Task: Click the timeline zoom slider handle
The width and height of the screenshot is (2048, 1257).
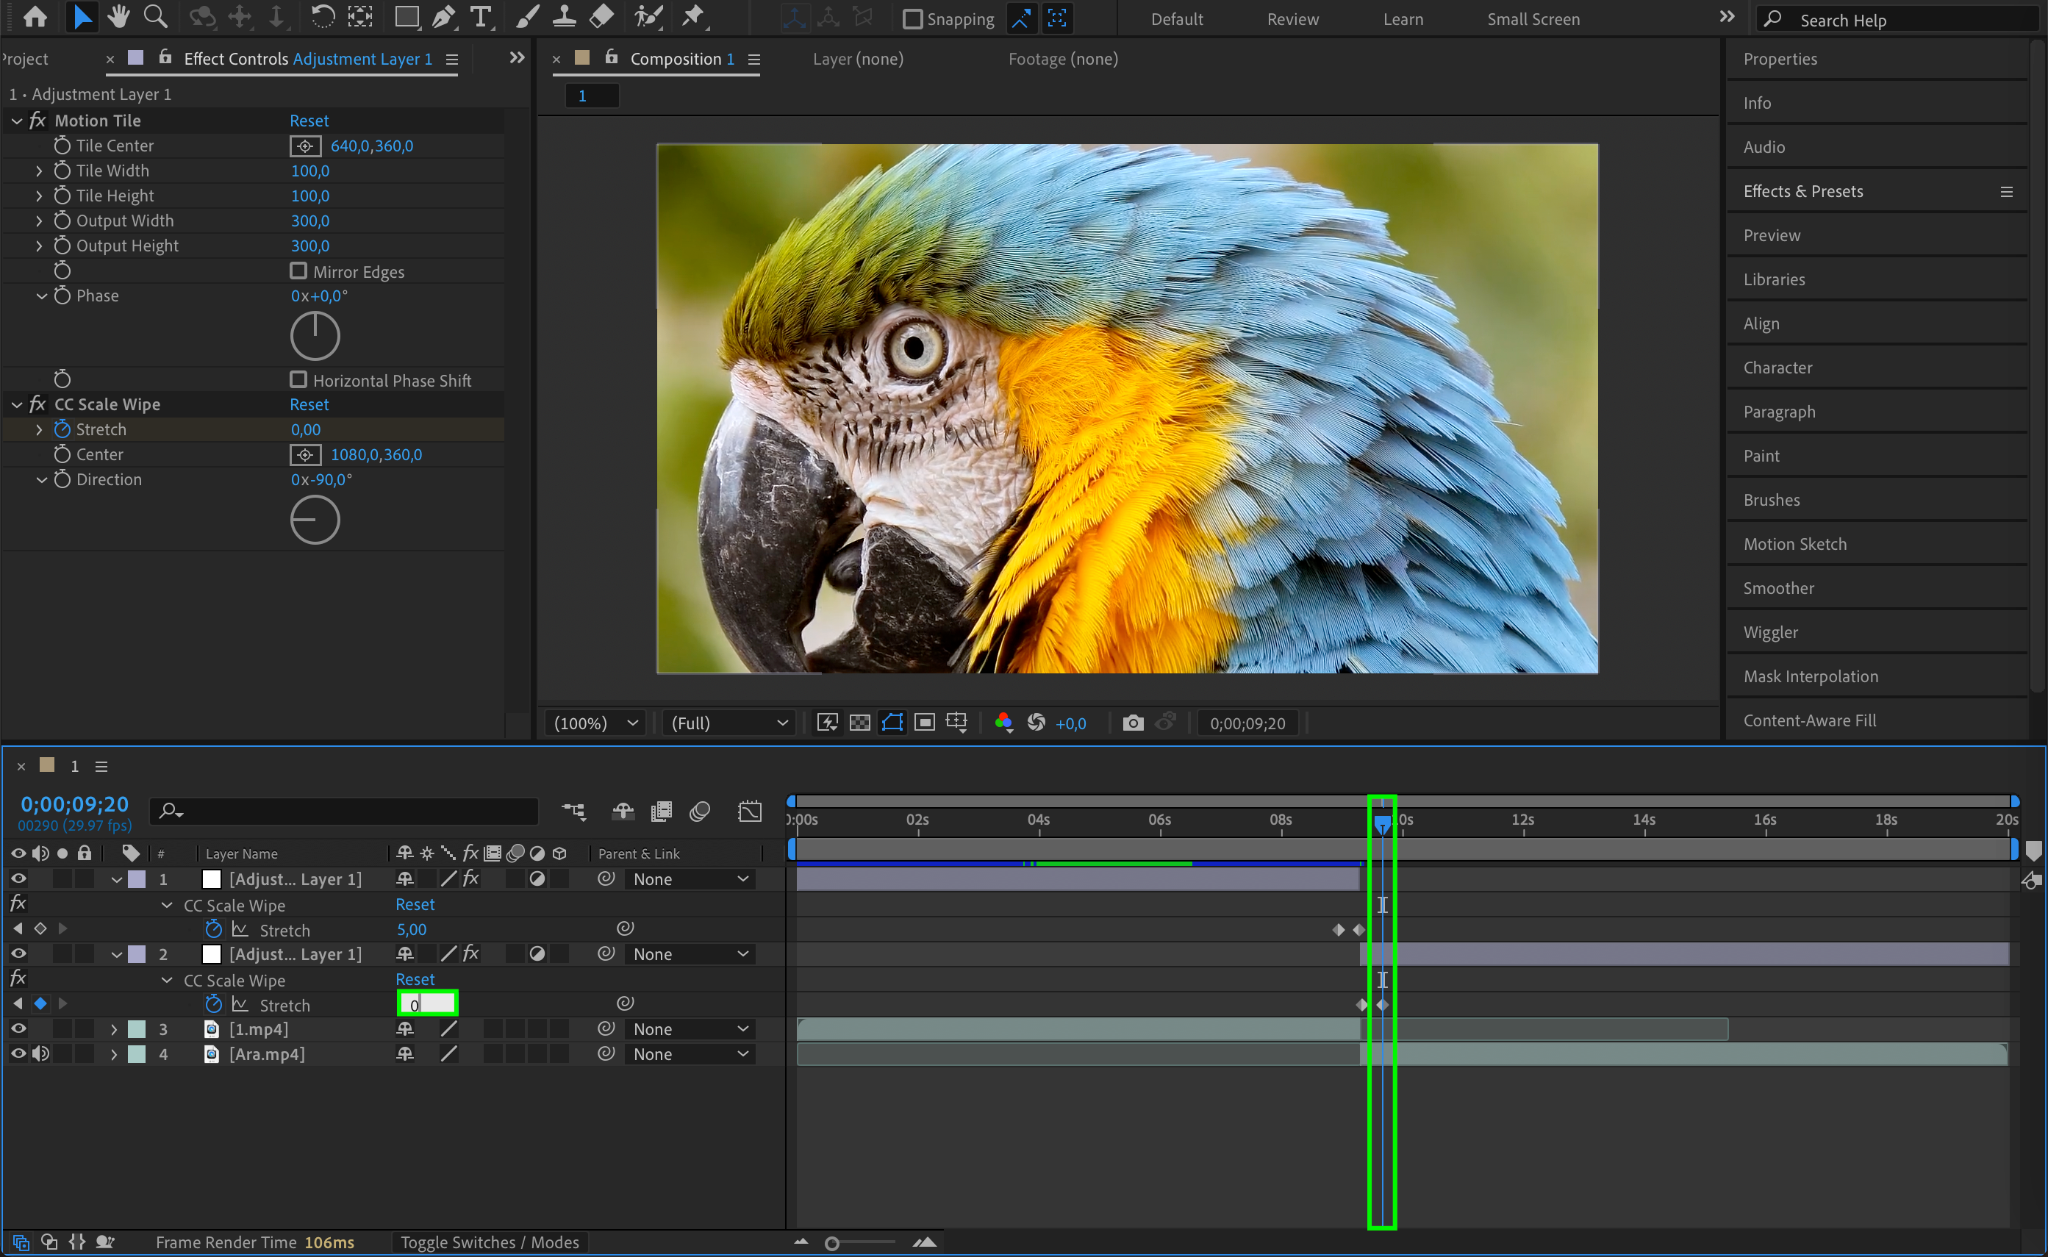Action: tap(832, 1243)
